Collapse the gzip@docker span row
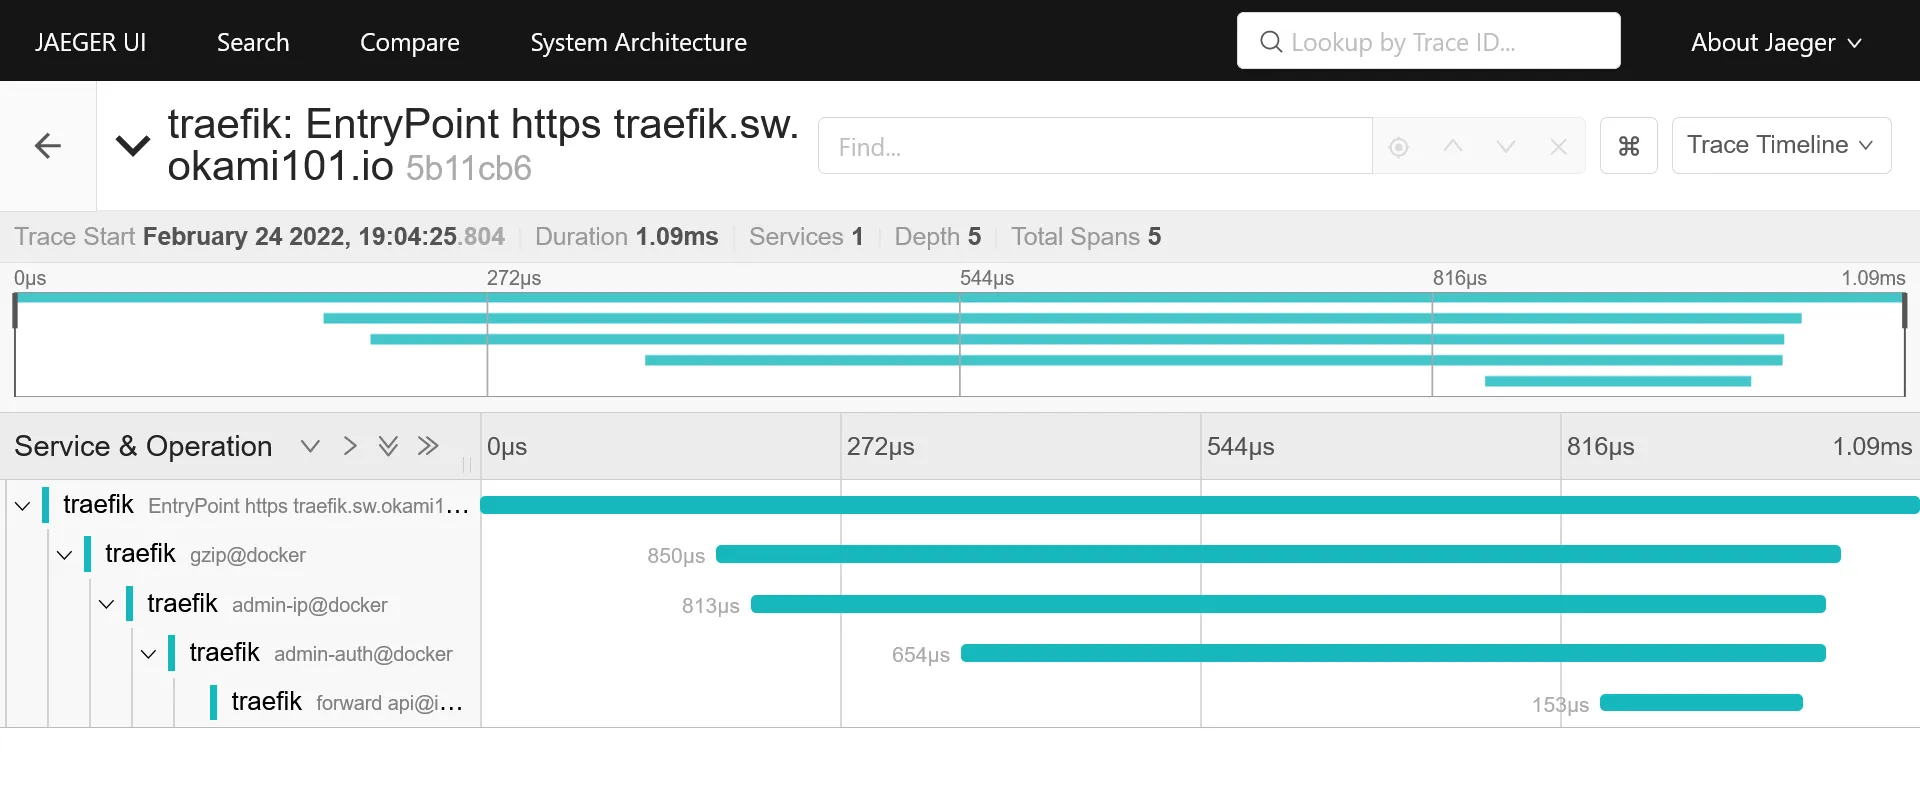This screenshot has height=810, width=1920. pyautogui.click(x=65, y=554)
